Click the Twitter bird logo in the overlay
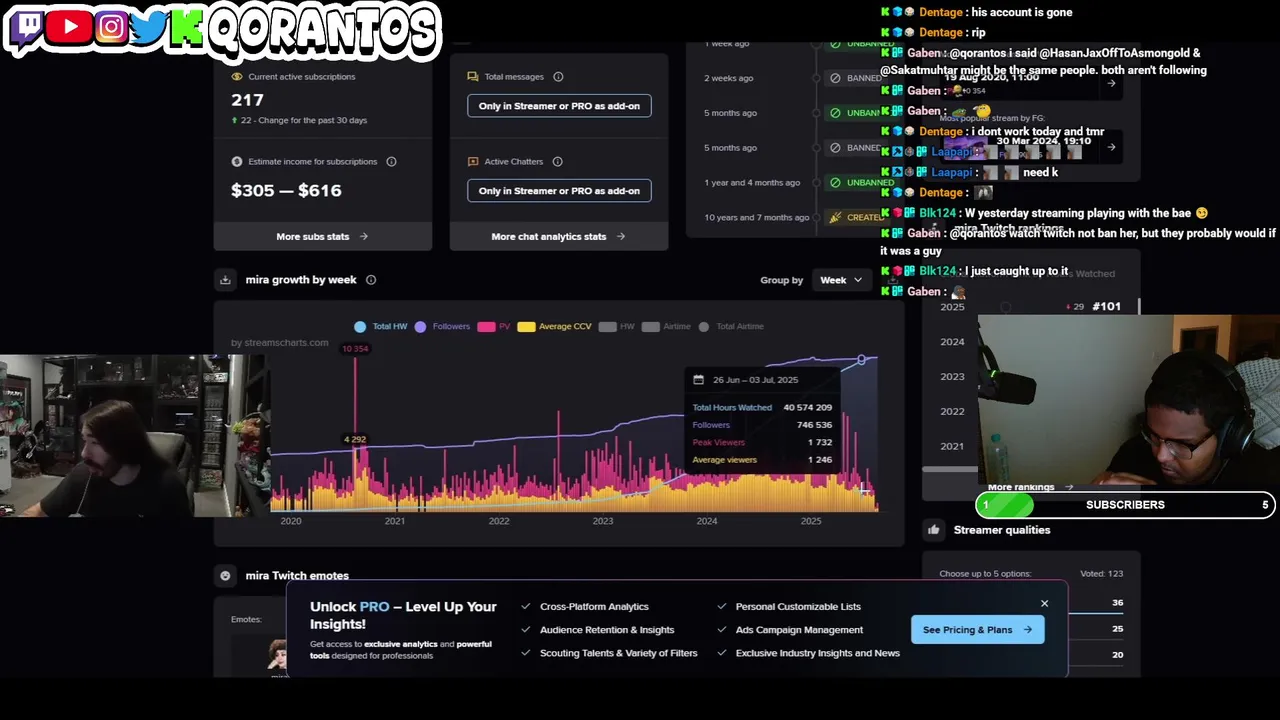Image resolution: width=1280 pixels, height=720 pixels. point(148,28)
